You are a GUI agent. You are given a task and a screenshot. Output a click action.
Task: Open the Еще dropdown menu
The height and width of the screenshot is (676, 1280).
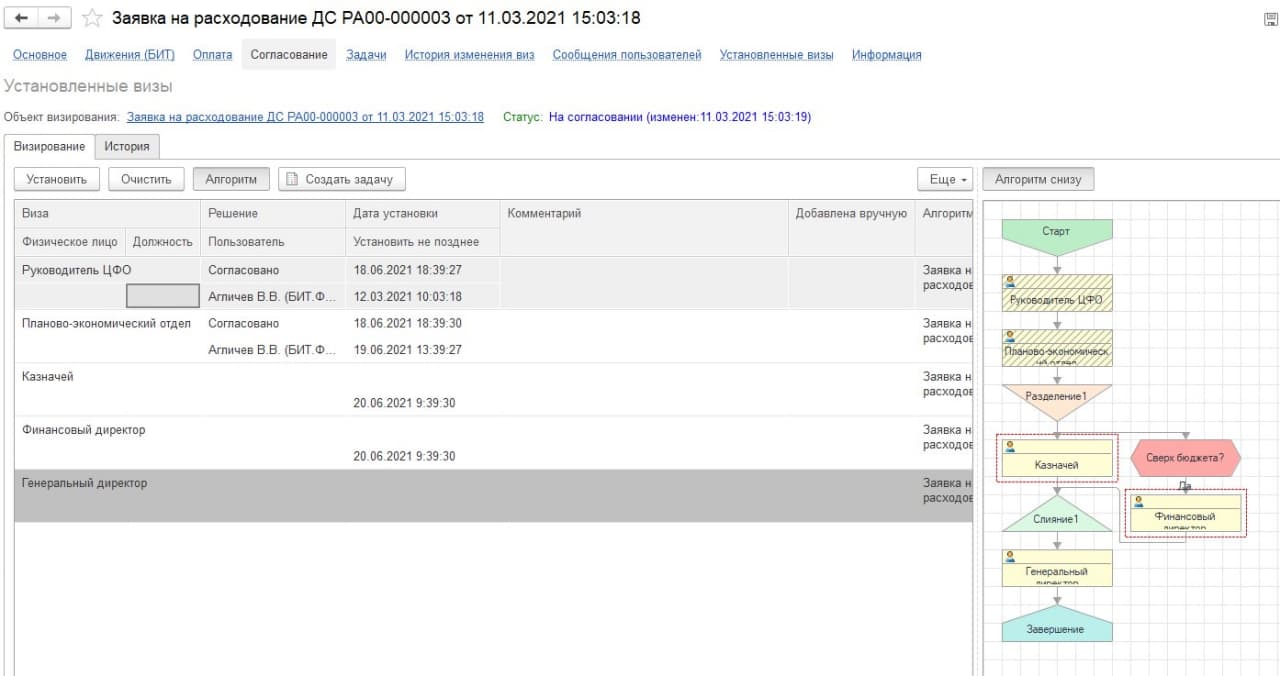pyautogui.click(x=944, y=179)
